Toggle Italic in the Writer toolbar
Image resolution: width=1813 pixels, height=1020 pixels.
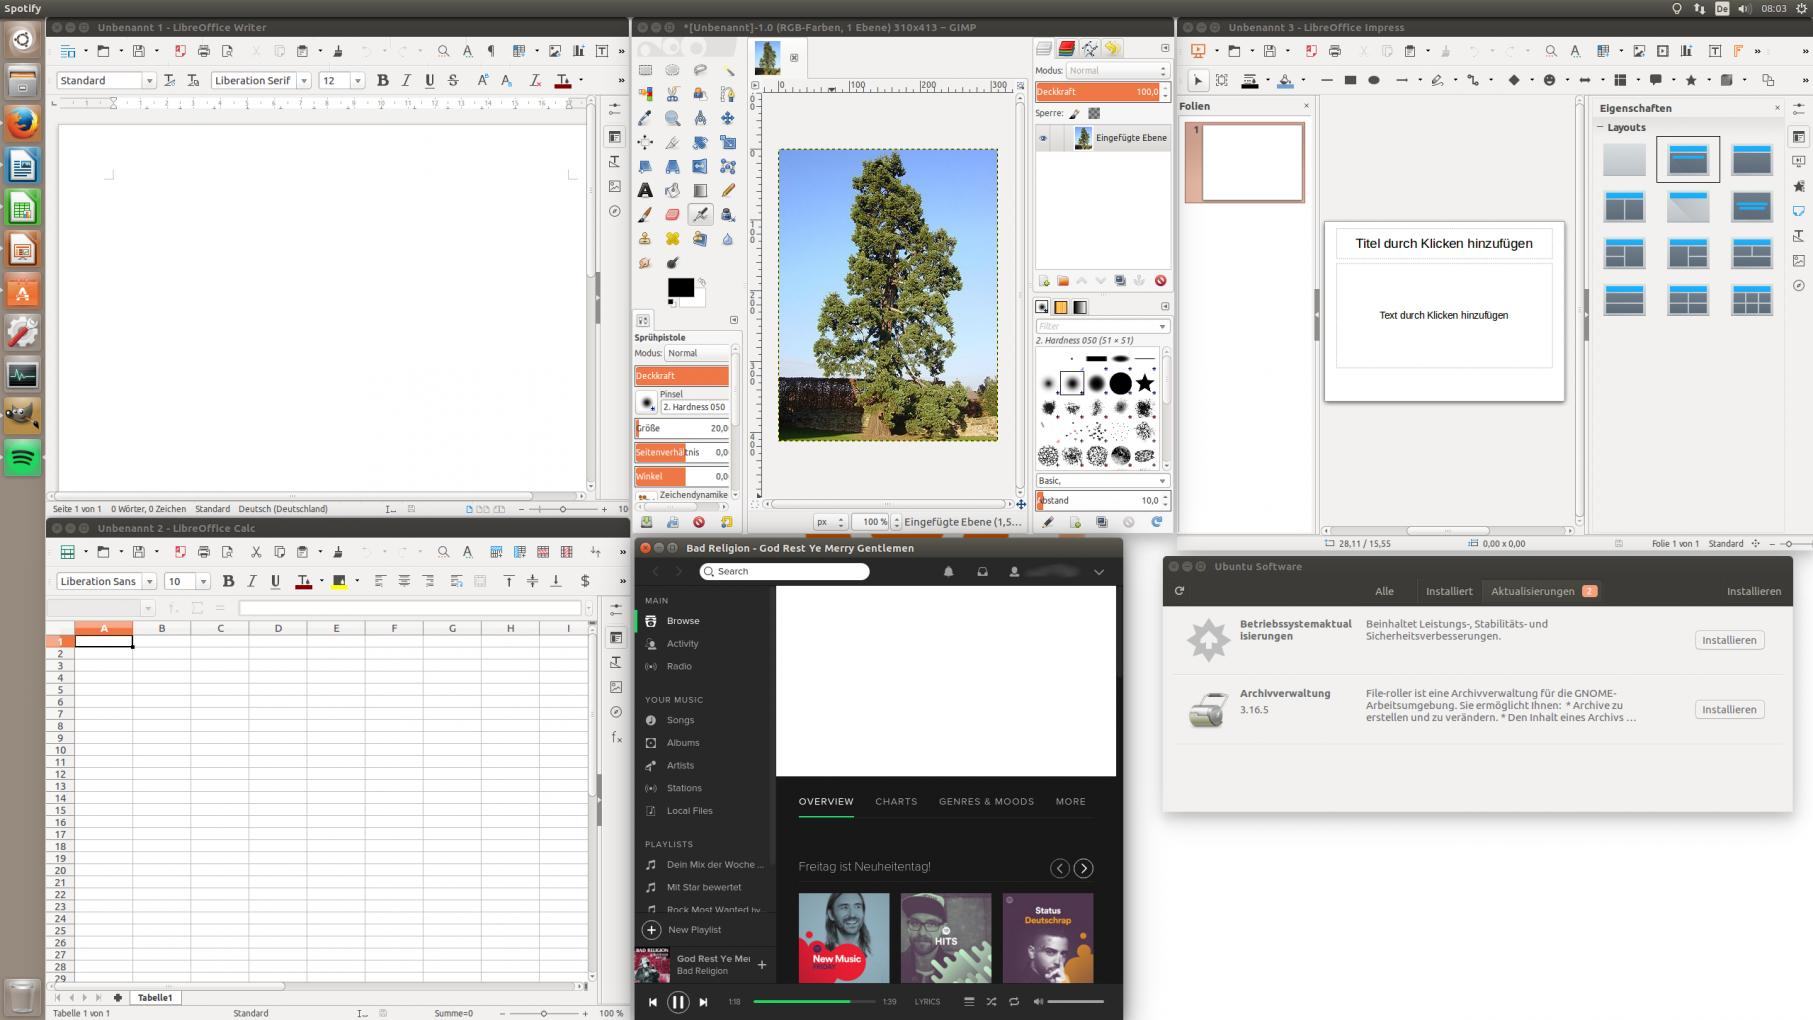(x=406, y=80)
